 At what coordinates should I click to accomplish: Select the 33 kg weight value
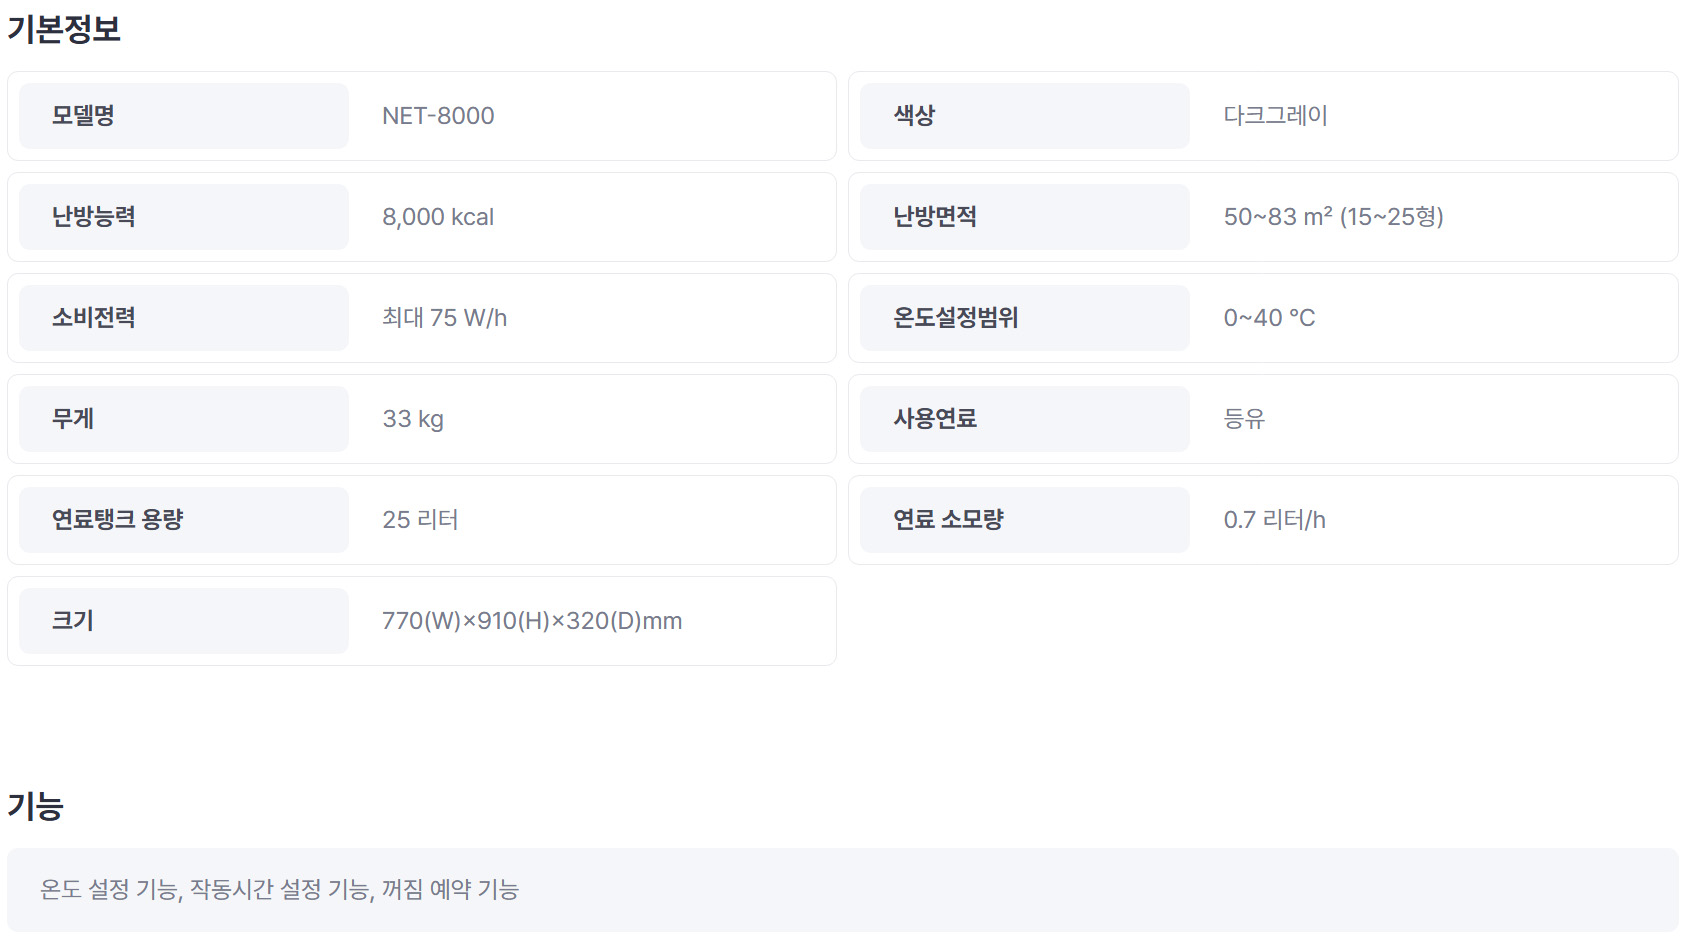point(413,419)
